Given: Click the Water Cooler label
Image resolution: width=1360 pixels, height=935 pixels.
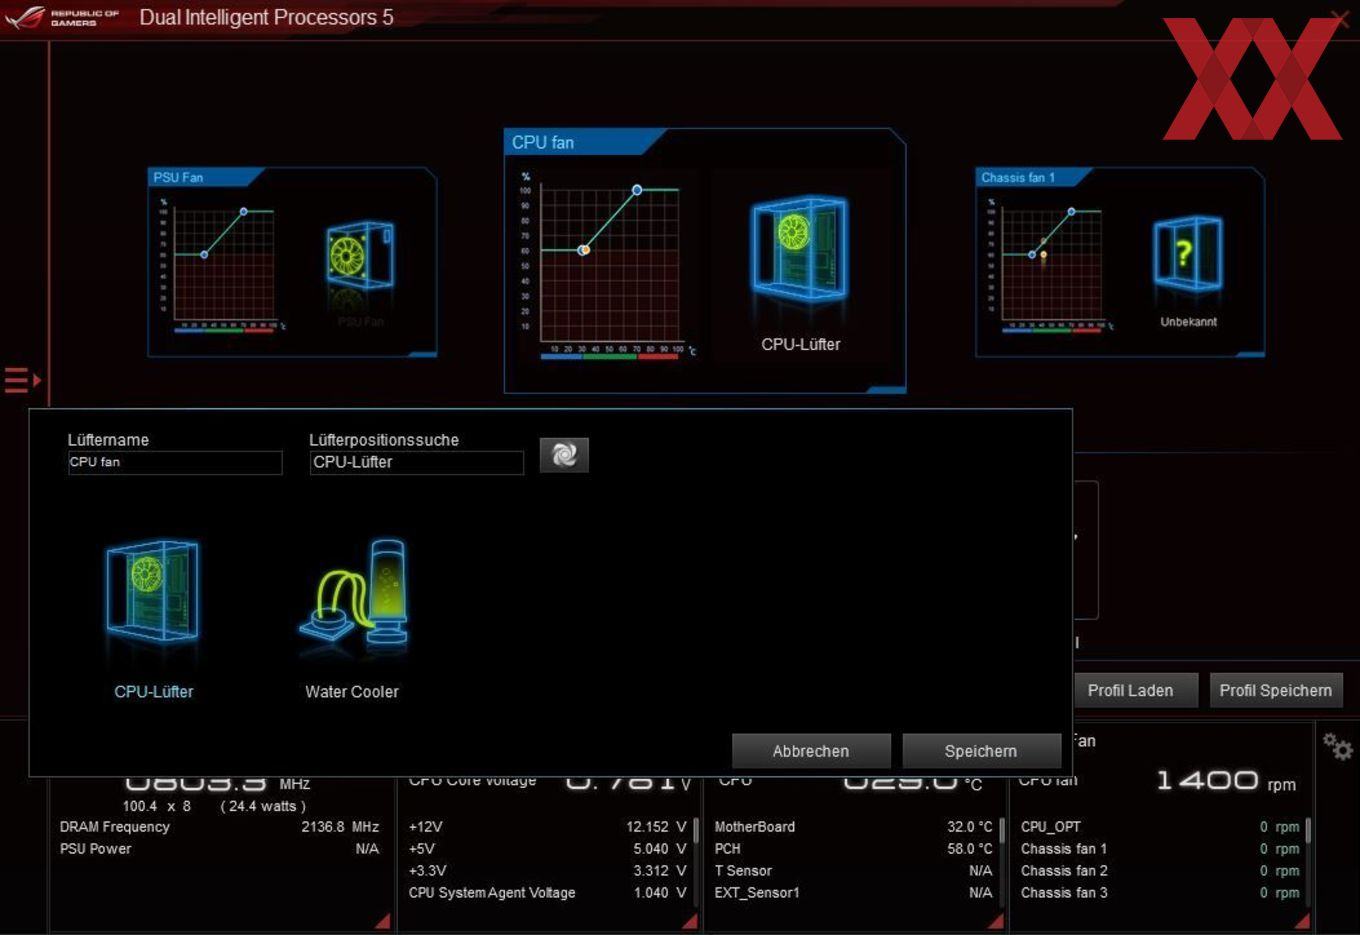Looking at the screenshot, I should coord(352,692).
